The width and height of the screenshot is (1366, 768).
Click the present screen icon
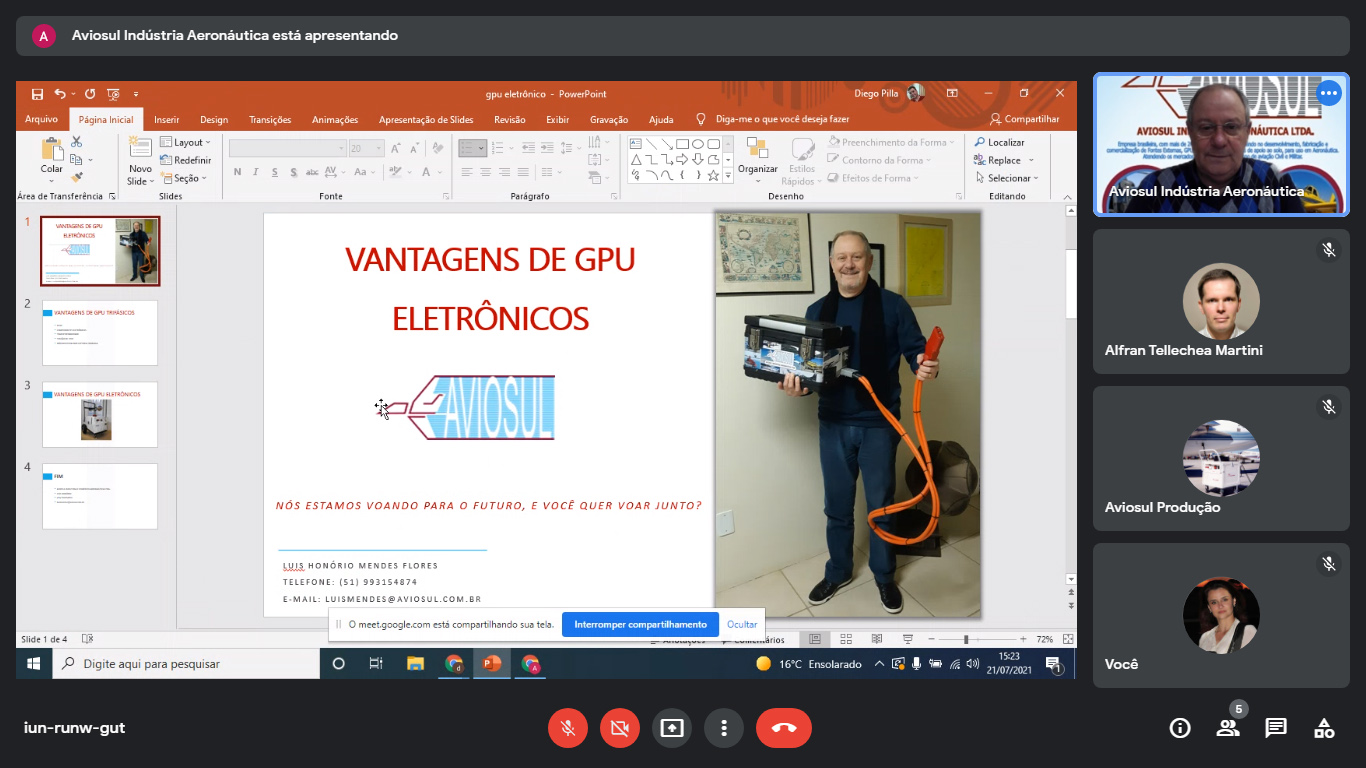click(x=672, y=728)
